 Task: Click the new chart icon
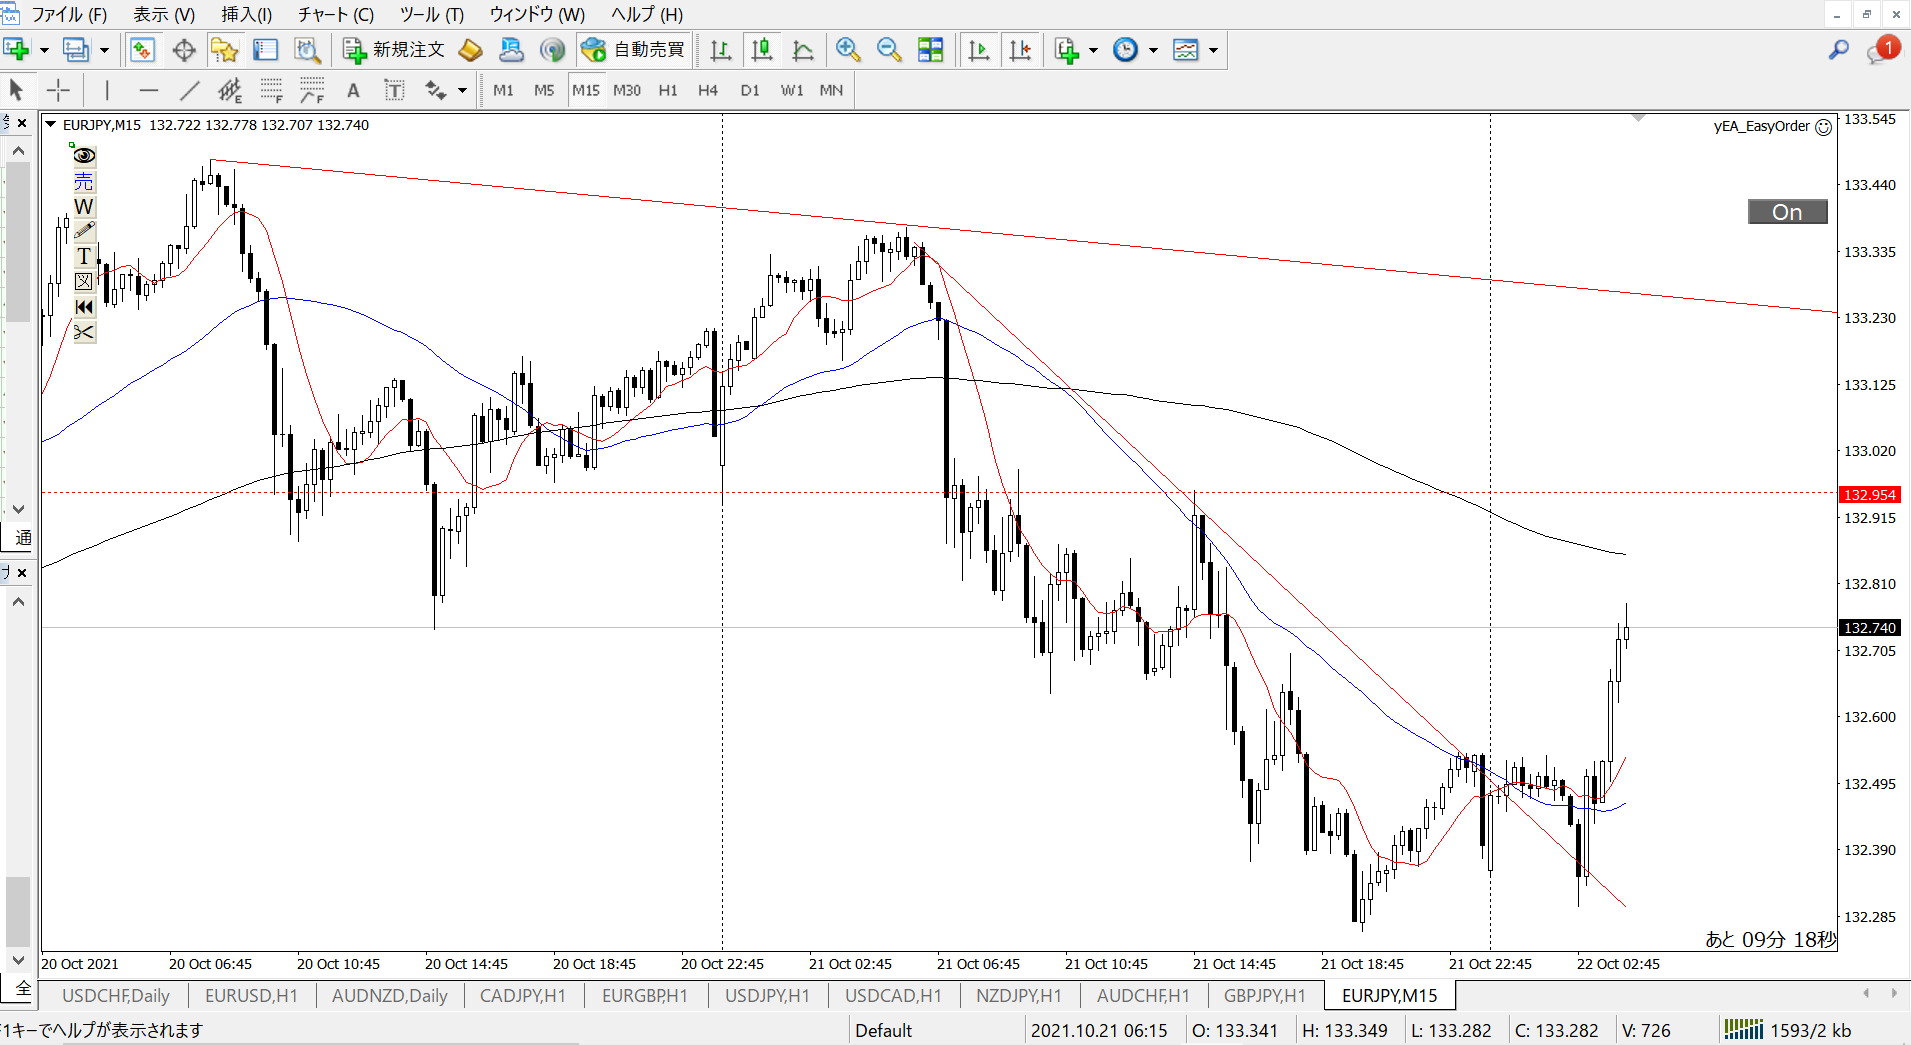[x=16, y=49]
